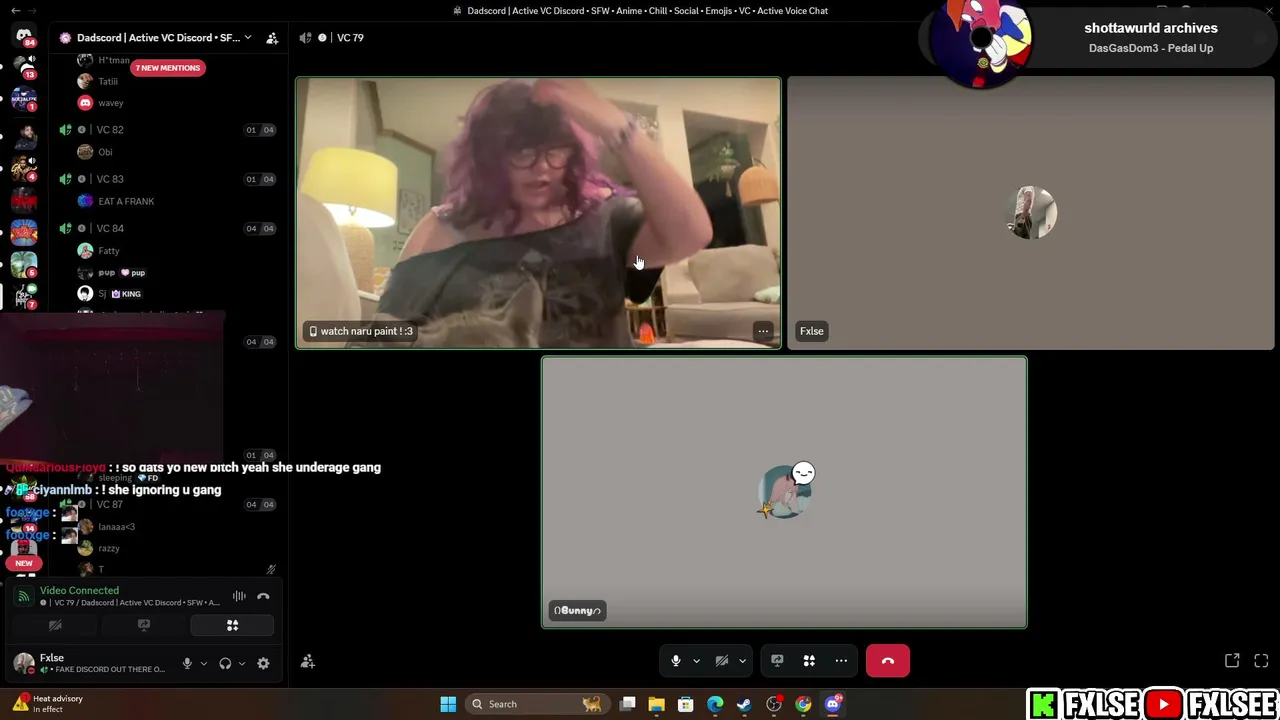Open the Heat advisory weather widget
The image size is (1280, 720).
tap(47, 704)
